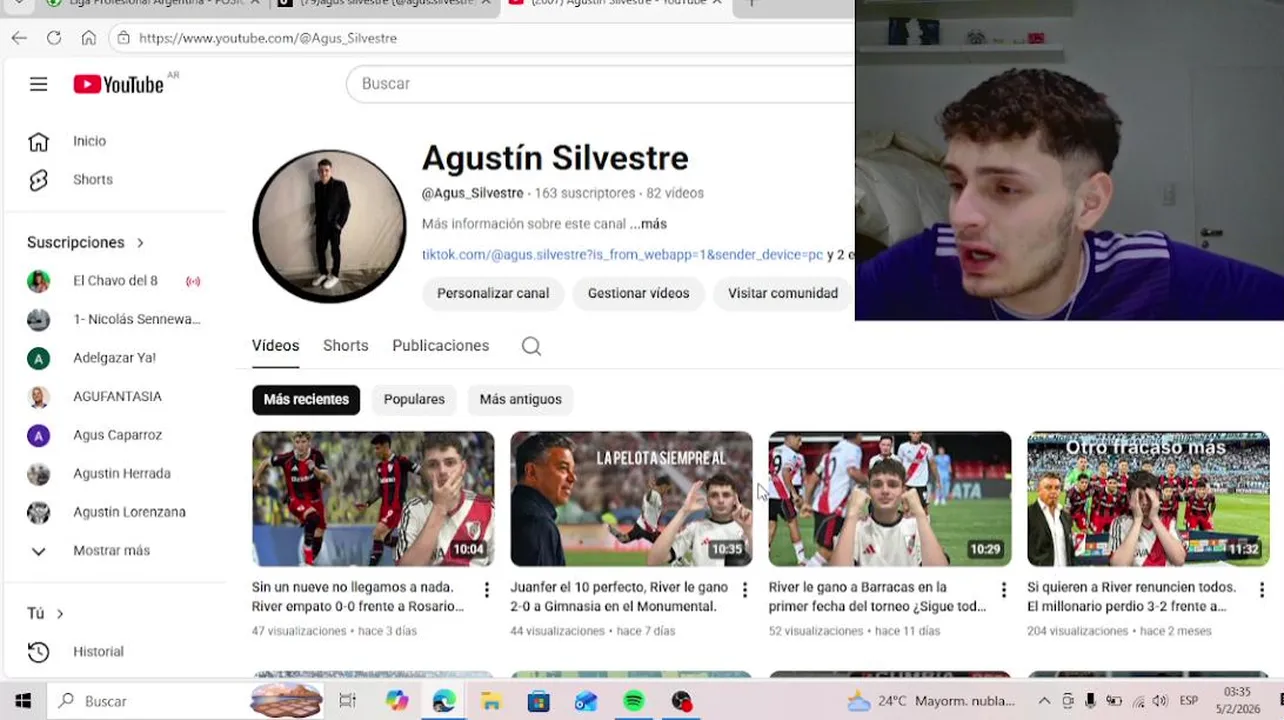1284x720 pixels.
Task: Open Microsoft Store from the taskbar
Action: (x=539, y=701)
